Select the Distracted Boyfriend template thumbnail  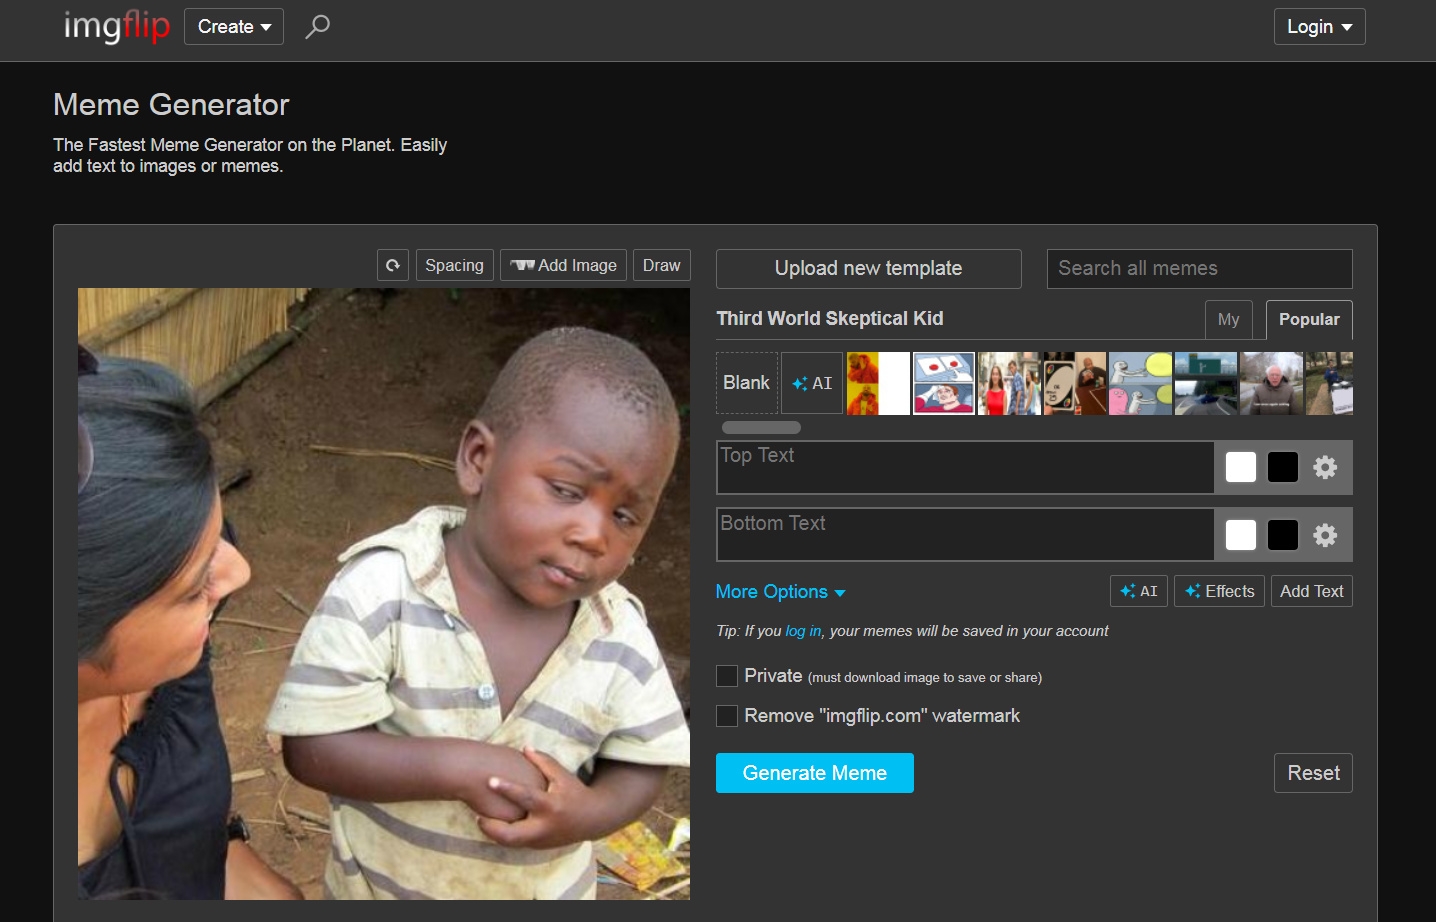[x=1009, y=383]
